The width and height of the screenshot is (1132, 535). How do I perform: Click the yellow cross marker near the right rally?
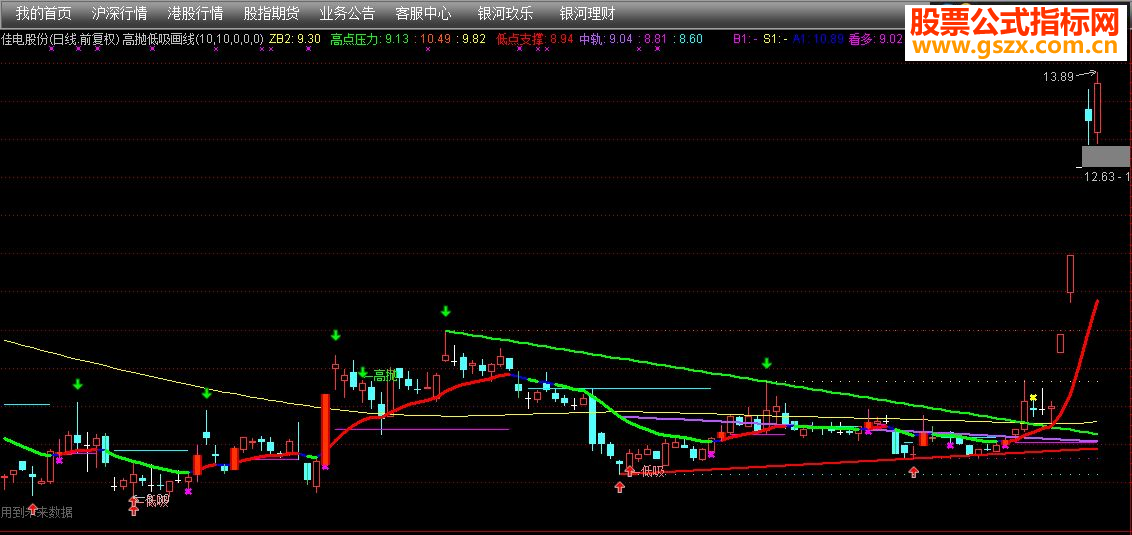(x=1034, y=397)
